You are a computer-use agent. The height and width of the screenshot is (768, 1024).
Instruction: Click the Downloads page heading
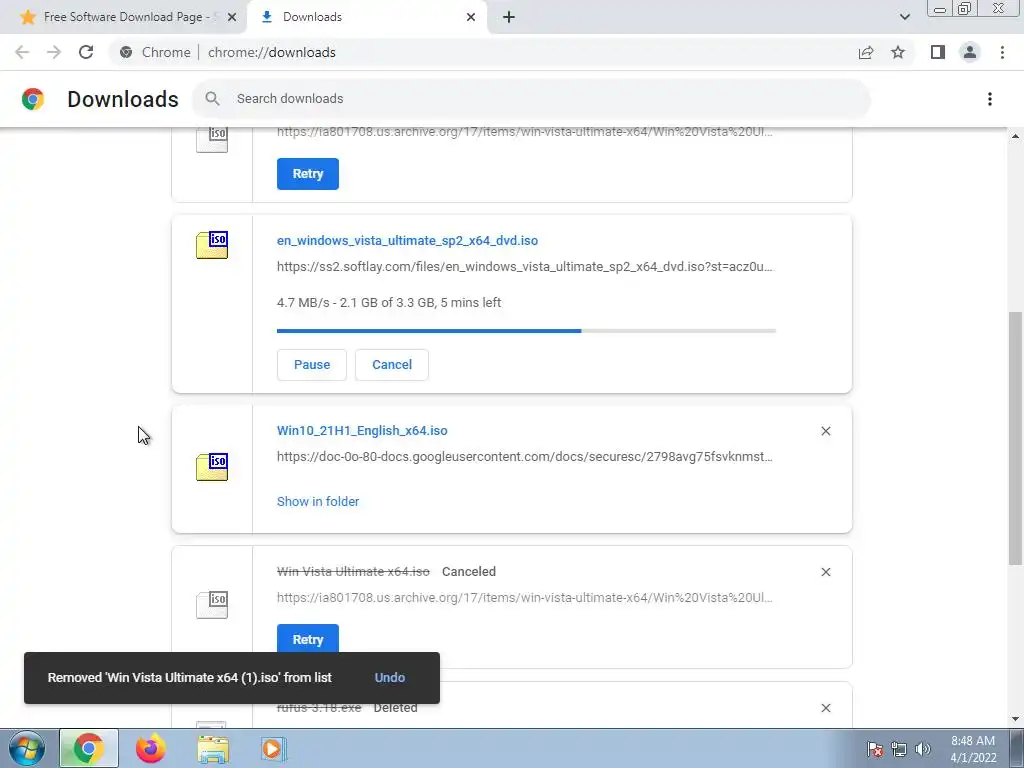[x=123, y=99]
